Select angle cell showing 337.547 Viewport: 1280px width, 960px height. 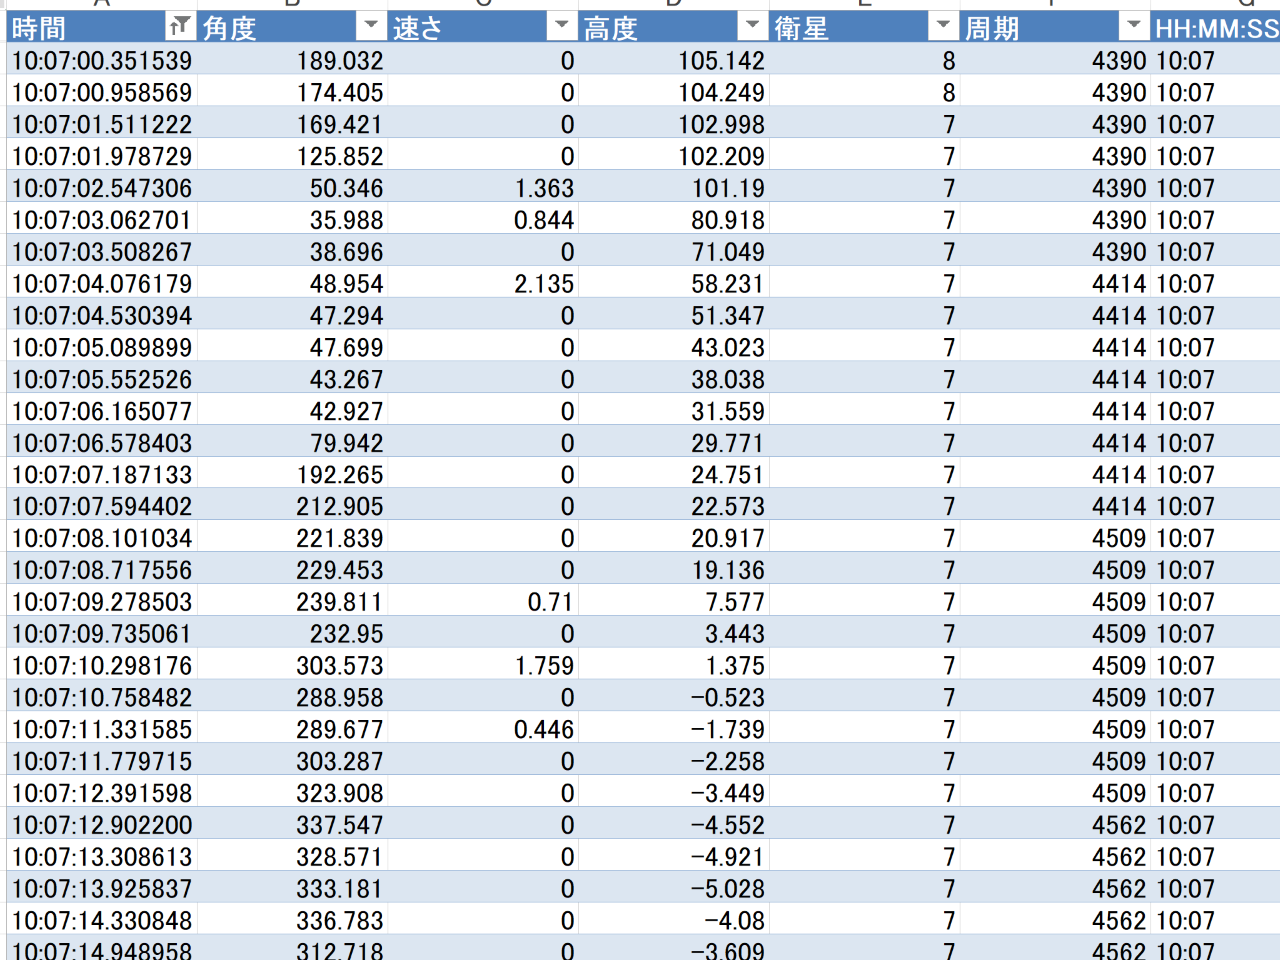(x=339, y=825)
